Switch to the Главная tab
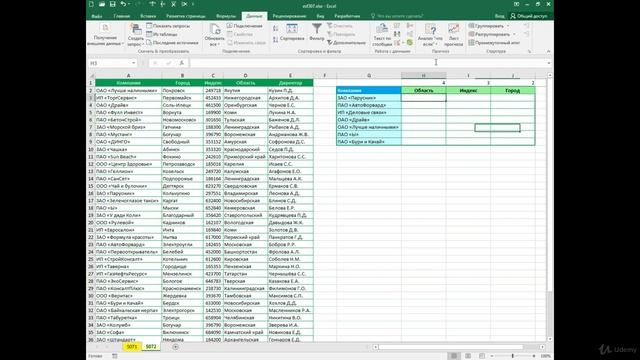This screenshot has width=640, height=360. point(121,16)
